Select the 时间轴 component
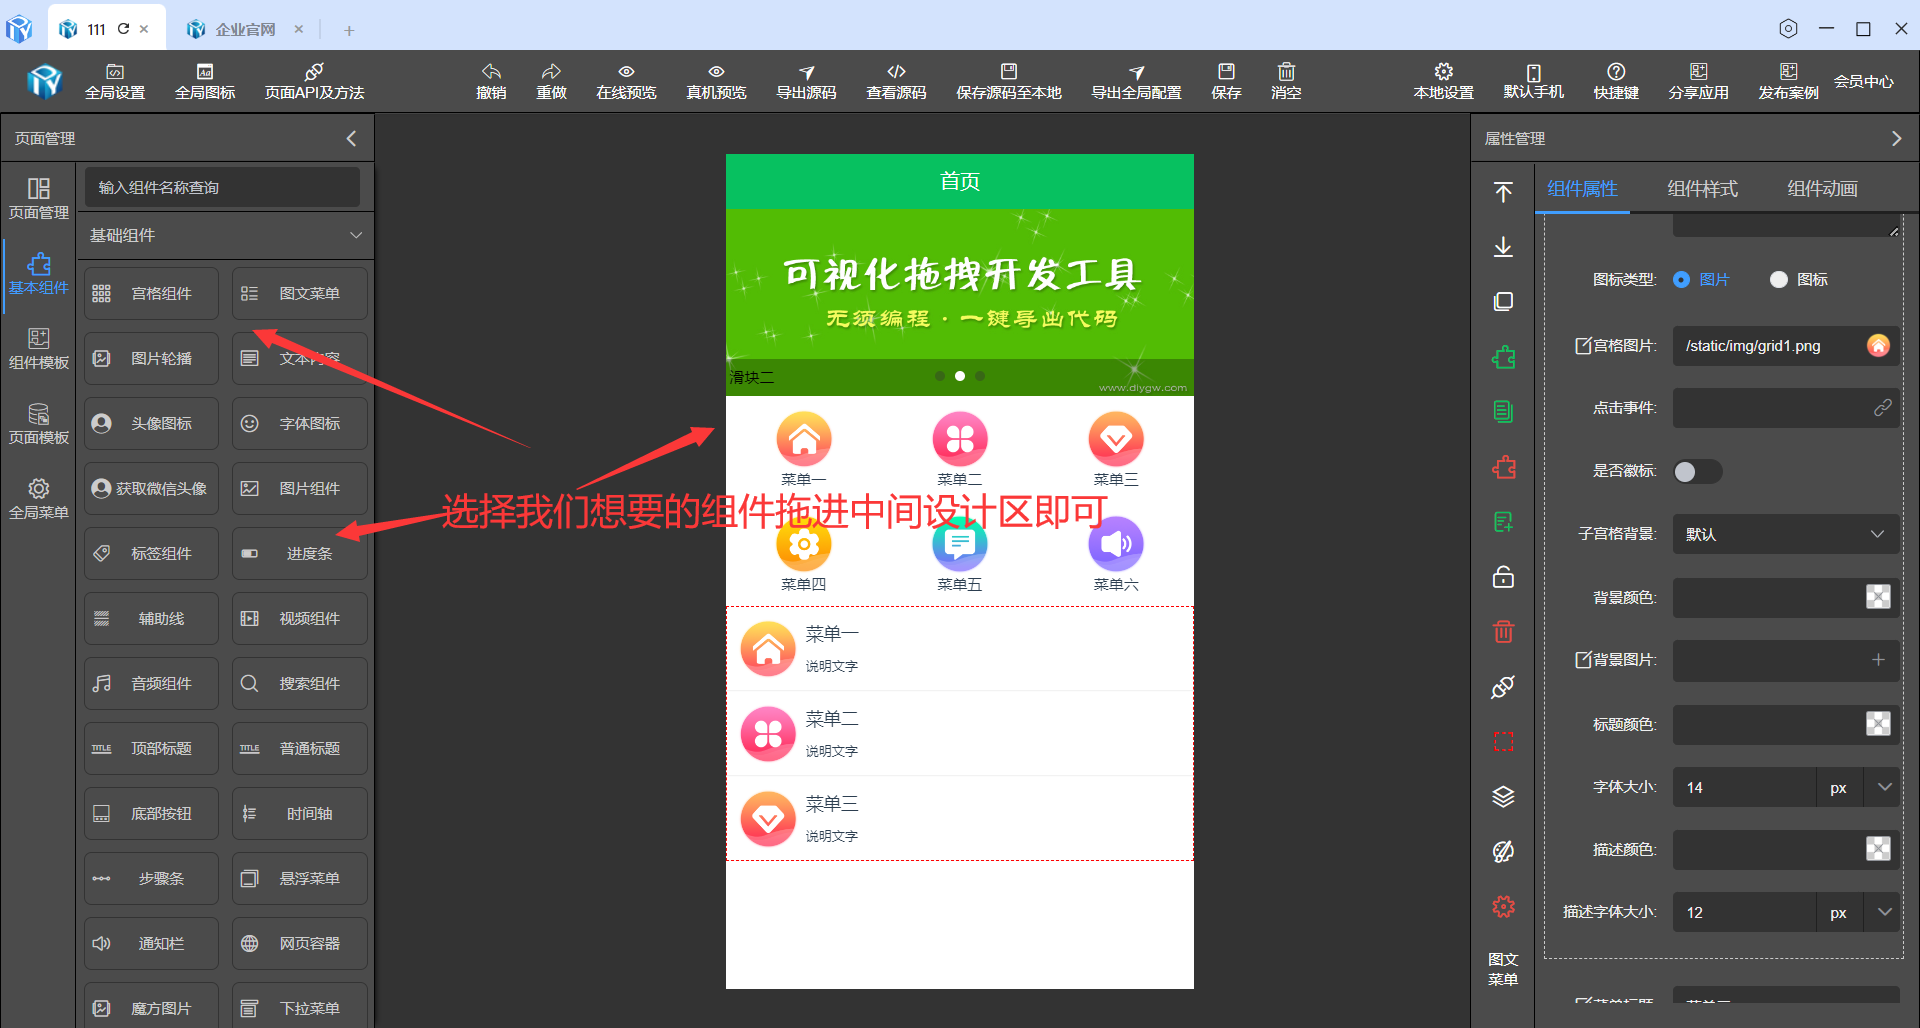Screen dimensions: 1920x1028 click(x=299, y=813)
